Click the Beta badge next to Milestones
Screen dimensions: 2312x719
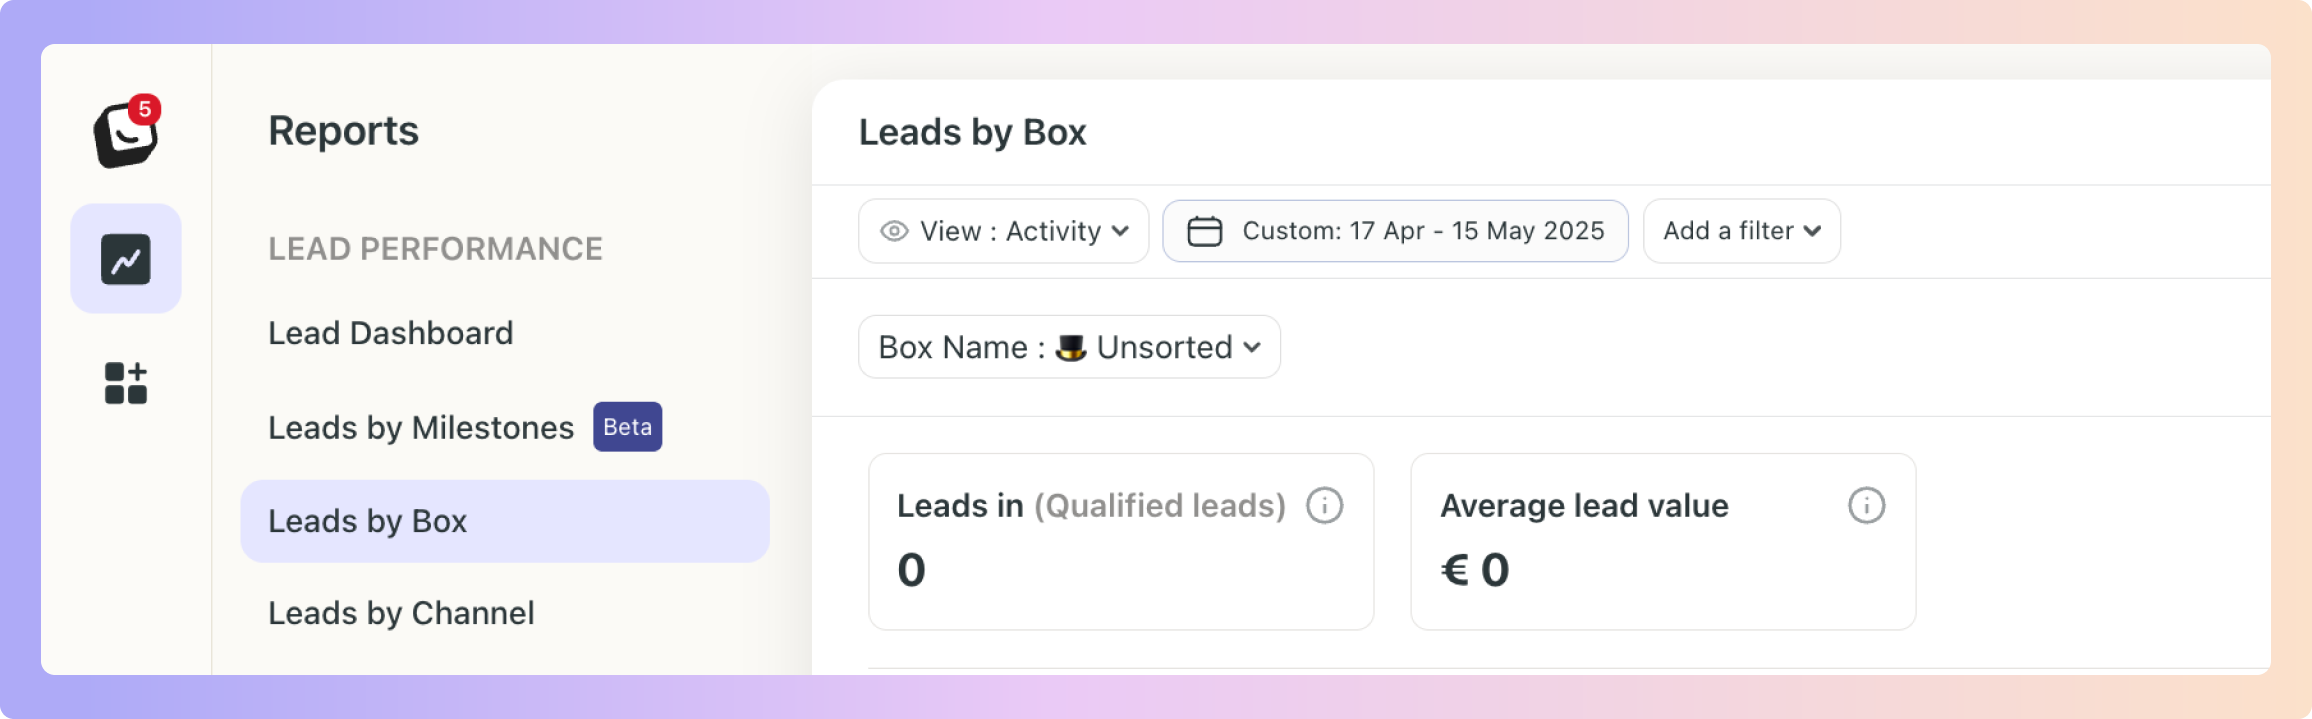(628, 427)
